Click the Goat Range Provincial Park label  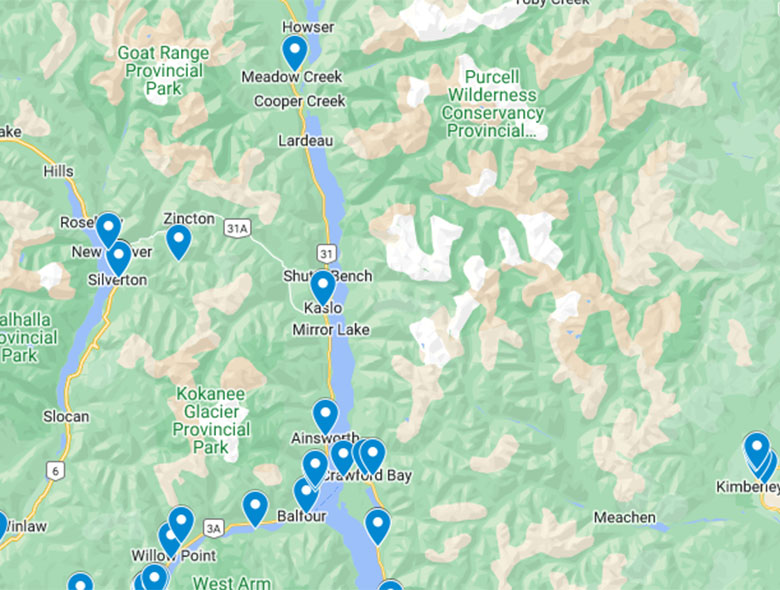pos(164,71)
